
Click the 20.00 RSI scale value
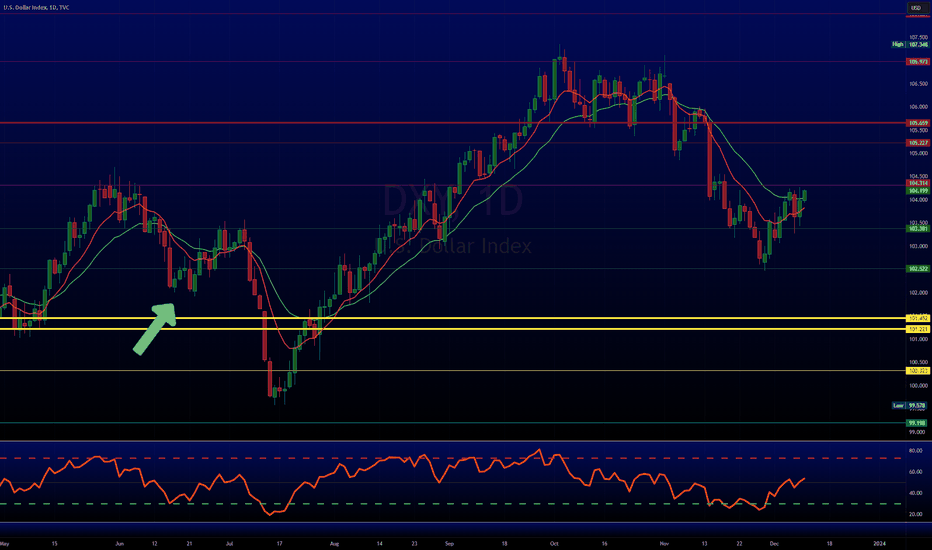tap(915, 514)
